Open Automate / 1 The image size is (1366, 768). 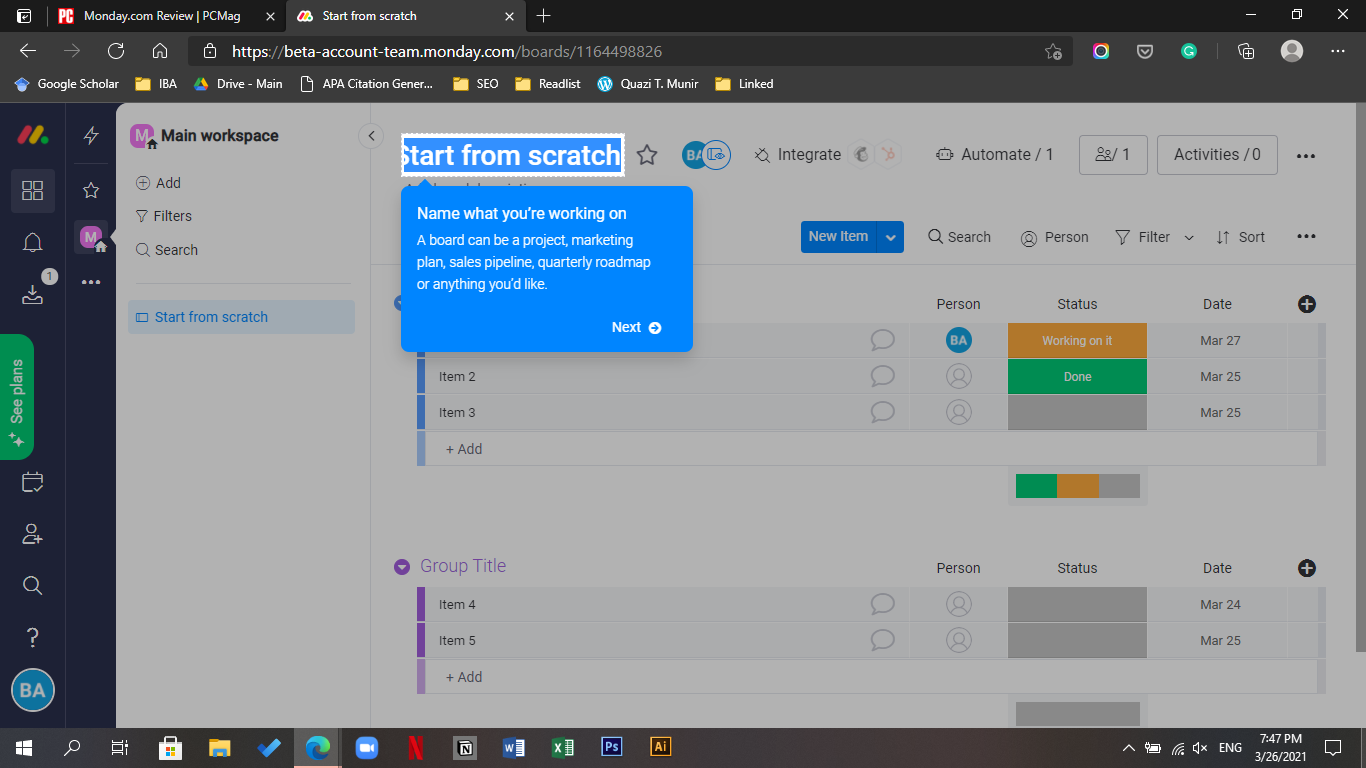tap(994, 155)
